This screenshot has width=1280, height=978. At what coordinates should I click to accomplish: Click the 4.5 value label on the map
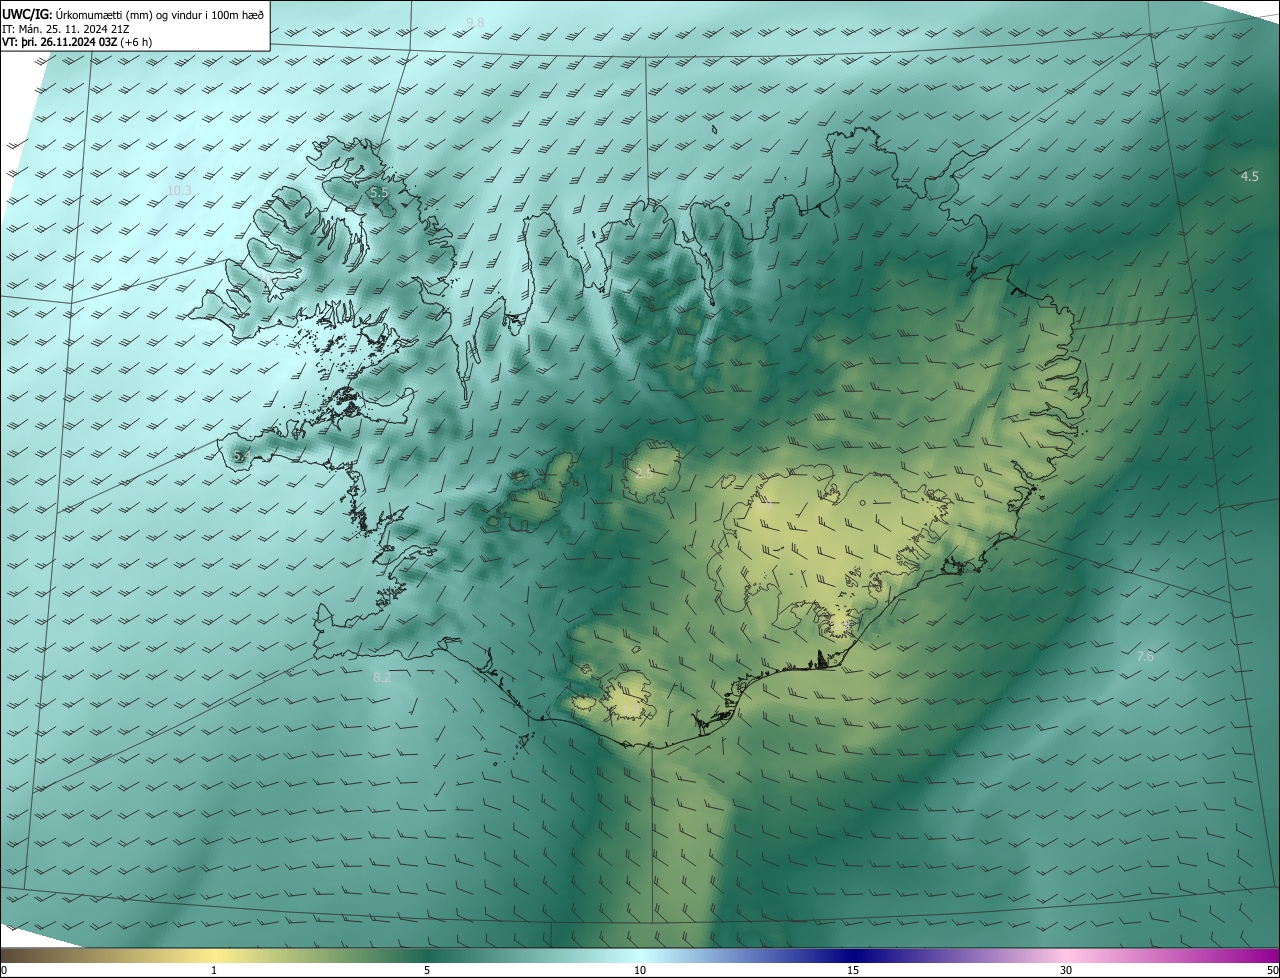pyautogui.click(x=1249, y=176)
